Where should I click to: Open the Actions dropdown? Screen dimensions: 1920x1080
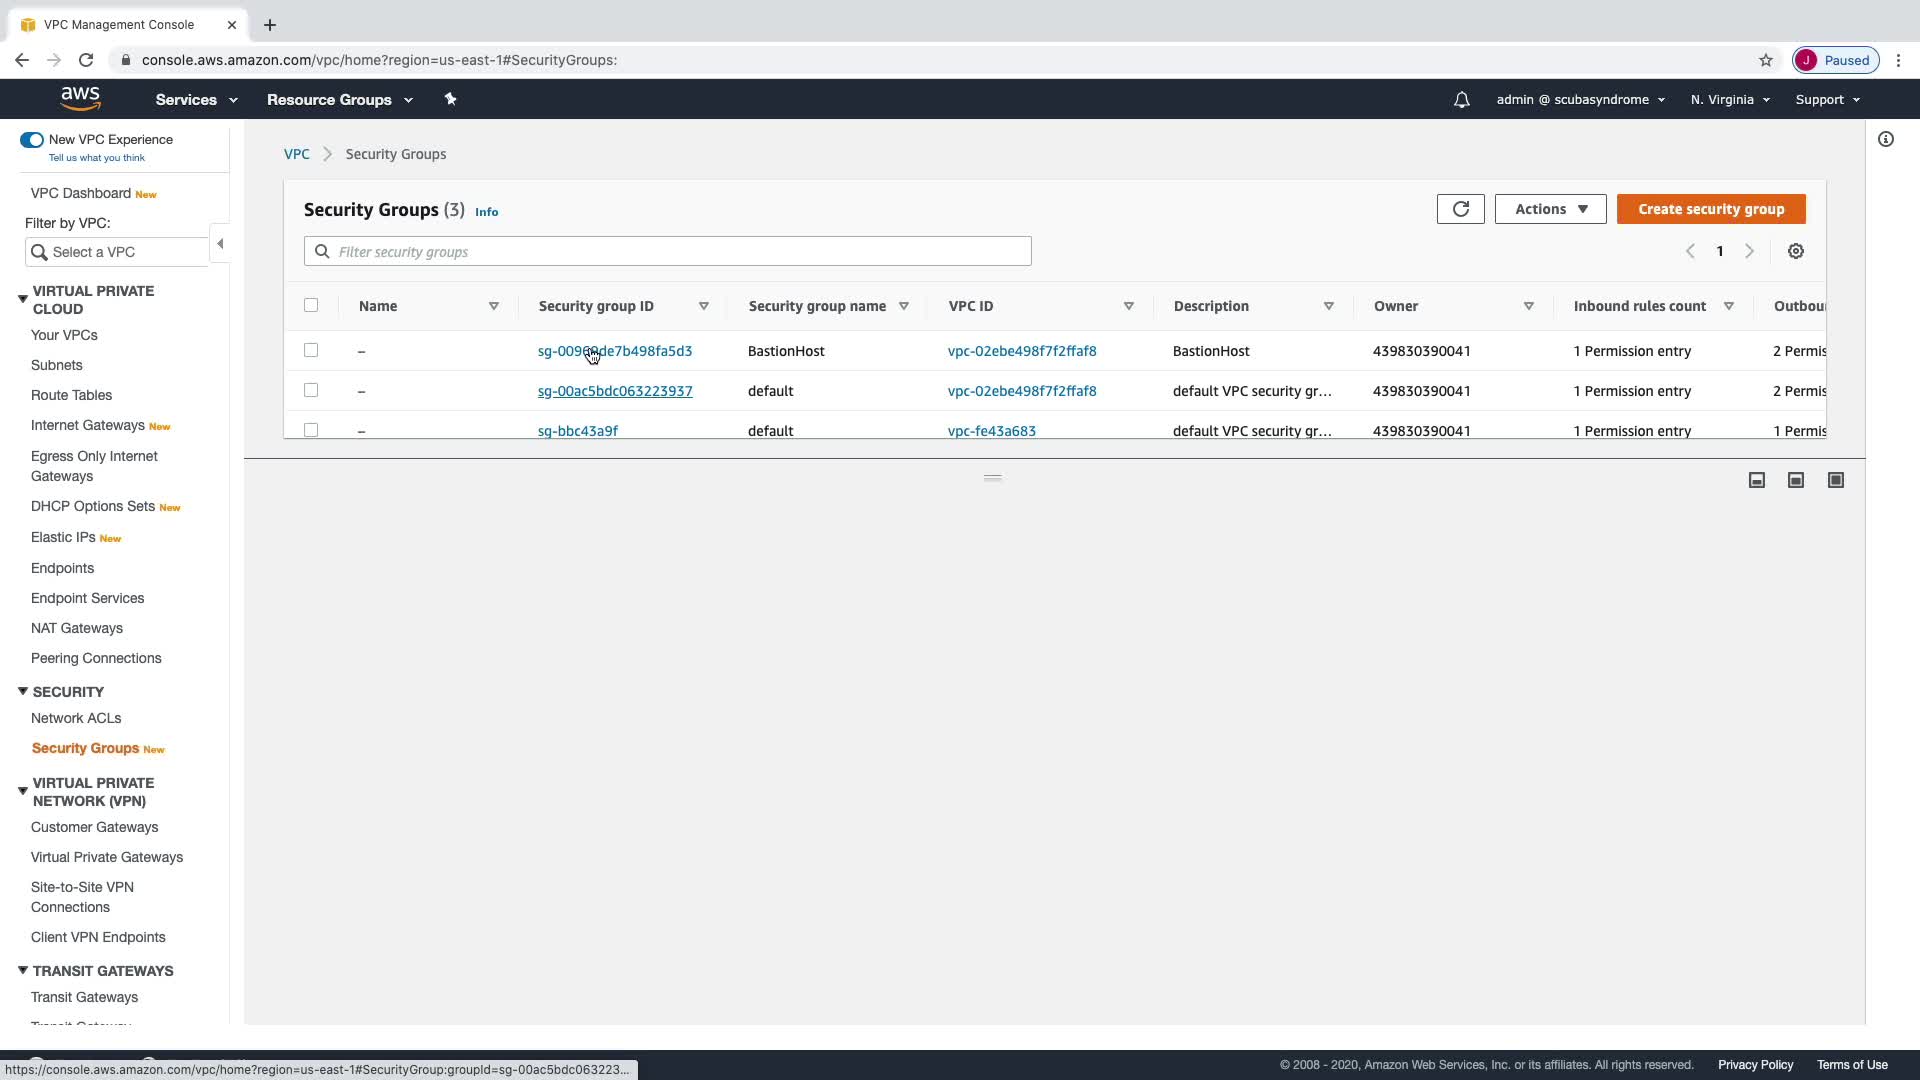1550,209
